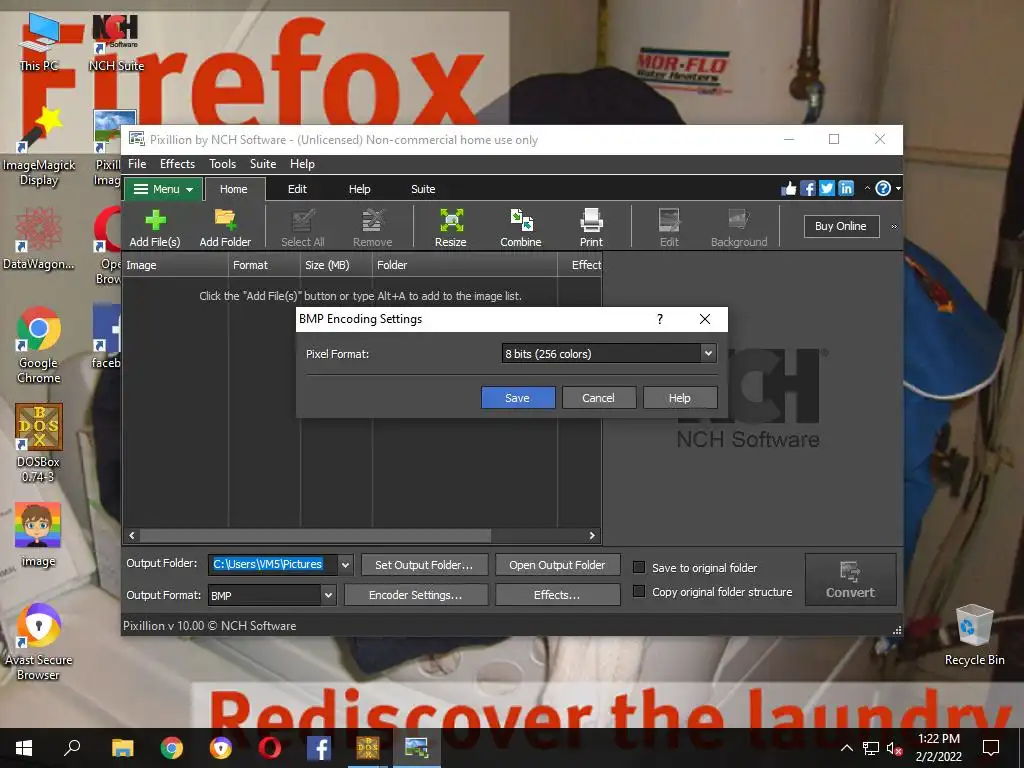Click the Output Folder path field
Image resolution: width=1024 pixels, height=768 pixels.
click(x=273, y=564)
